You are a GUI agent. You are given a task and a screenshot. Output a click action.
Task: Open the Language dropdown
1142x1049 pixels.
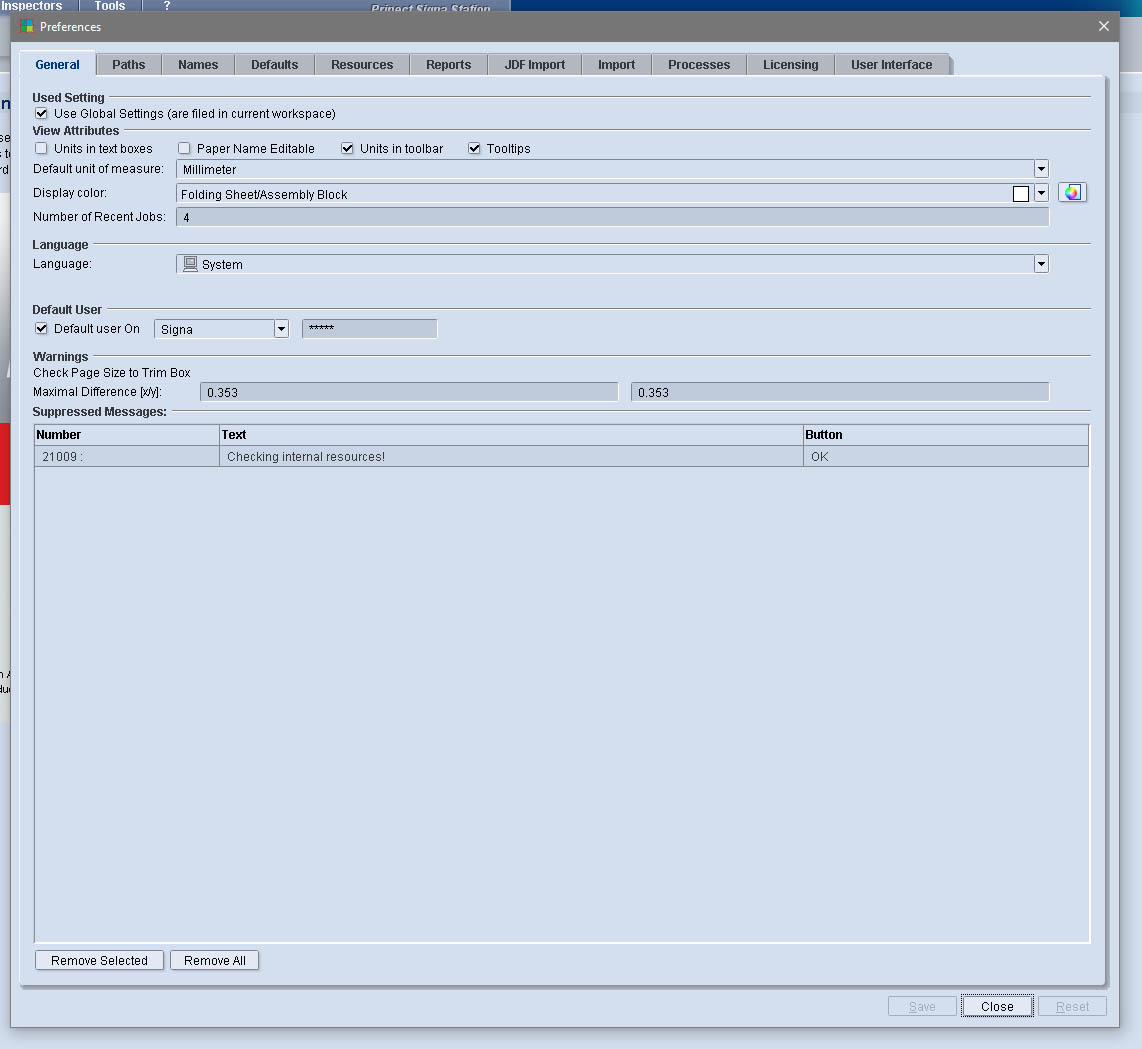click(x=1041, y=264)
